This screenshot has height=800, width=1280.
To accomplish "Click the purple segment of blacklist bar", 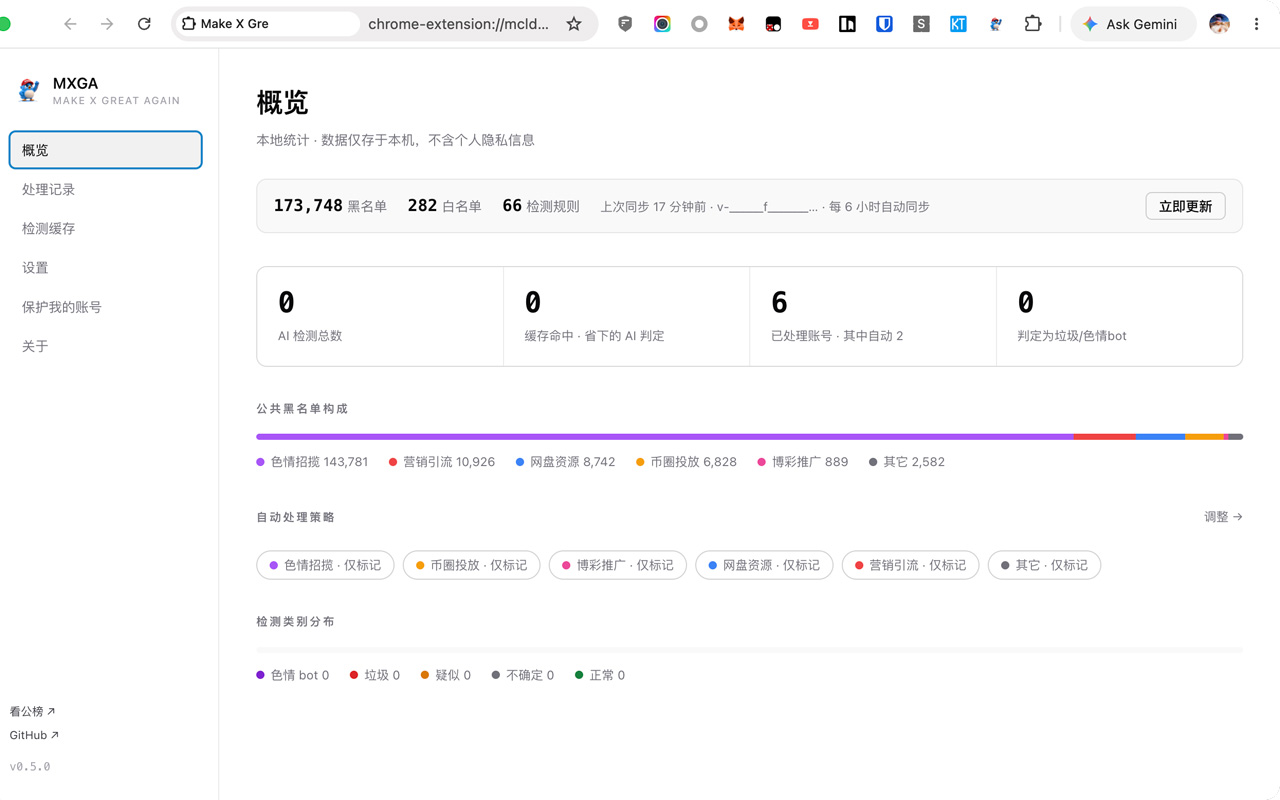I will [665, 437].
